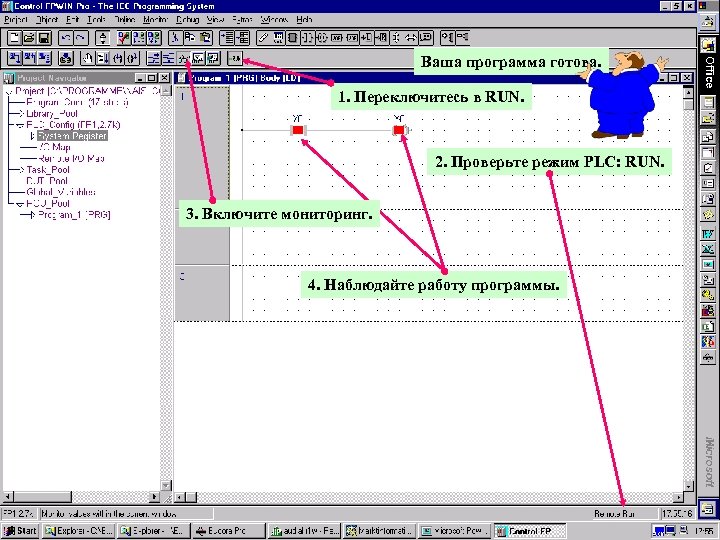Open the Online menu
Image resolution: width=720 pixels, height=540 pixels.
click(124, 20)
